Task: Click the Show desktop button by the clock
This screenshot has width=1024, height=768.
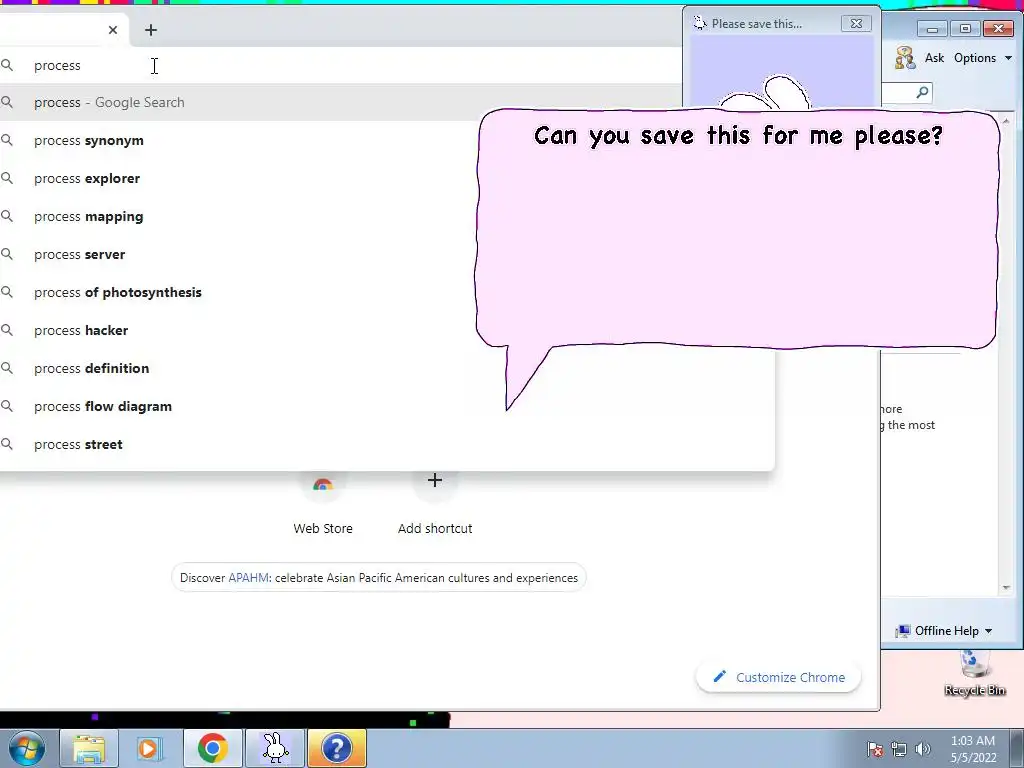Action: 1017,748
